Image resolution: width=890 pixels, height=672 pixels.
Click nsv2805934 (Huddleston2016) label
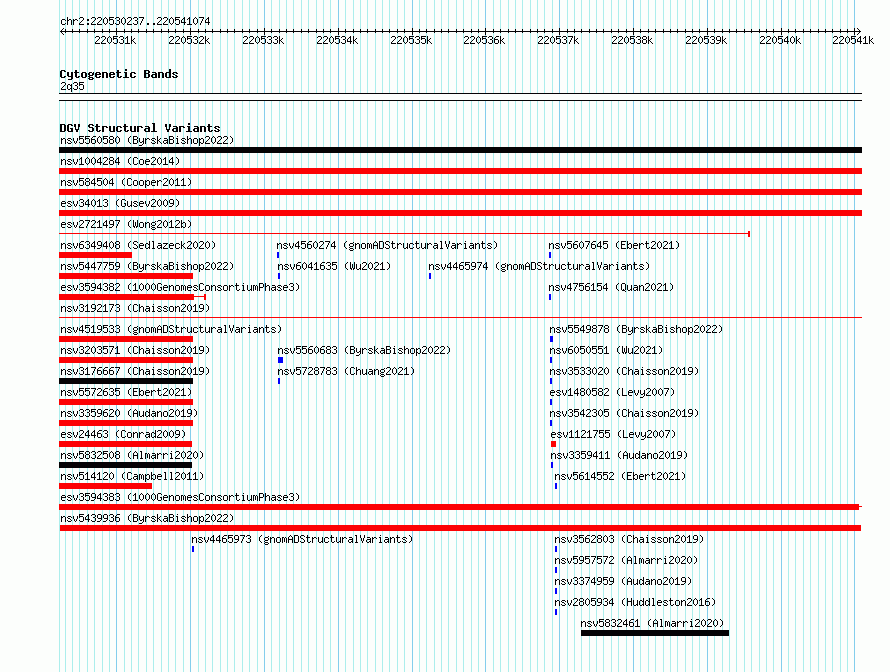point(635,602)
